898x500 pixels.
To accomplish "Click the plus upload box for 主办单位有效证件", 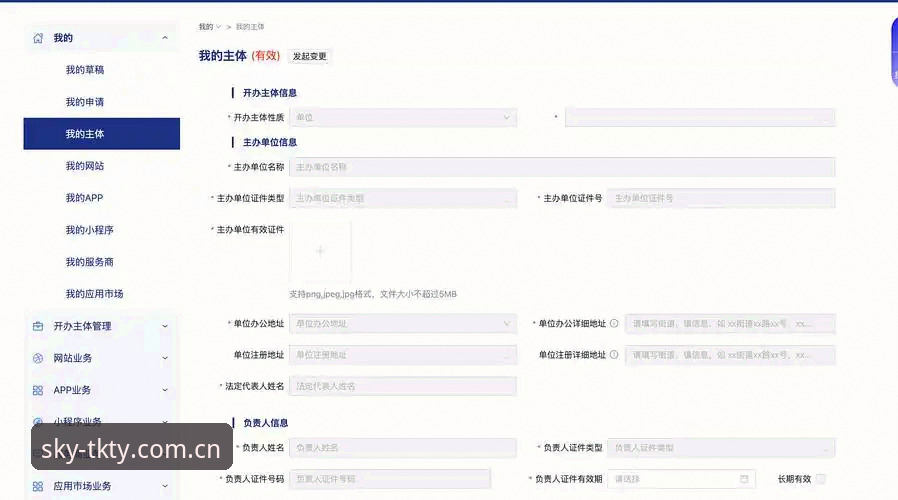I will pos(321,251).
